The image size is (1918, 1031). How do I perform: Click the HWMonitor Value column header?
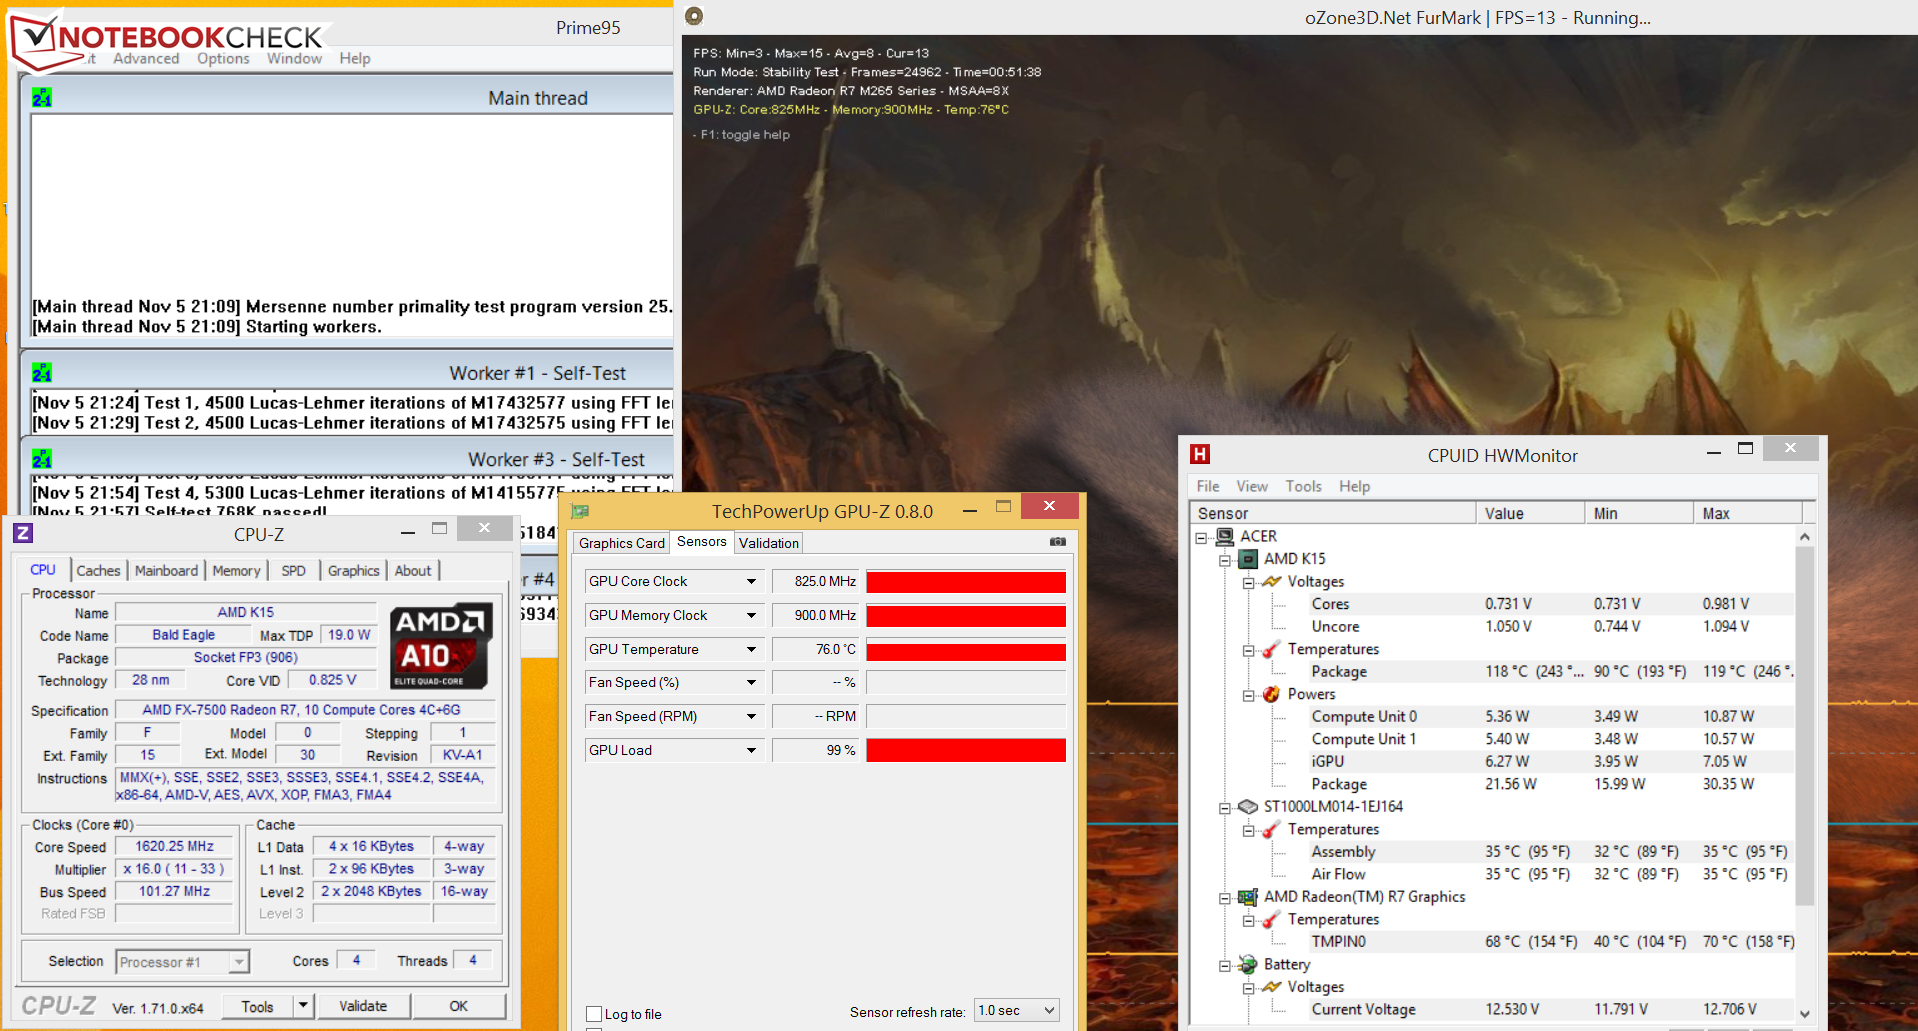pos(1530,513)
